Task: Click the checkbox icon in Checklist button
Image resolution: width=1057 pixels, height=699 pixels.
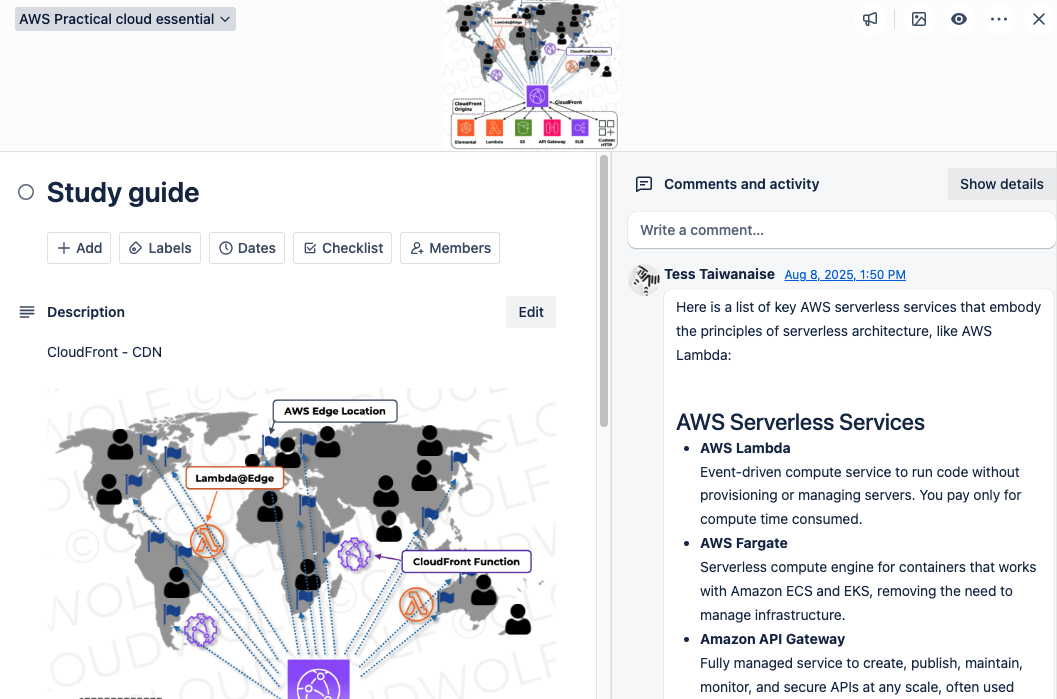Action: (310, 248)
